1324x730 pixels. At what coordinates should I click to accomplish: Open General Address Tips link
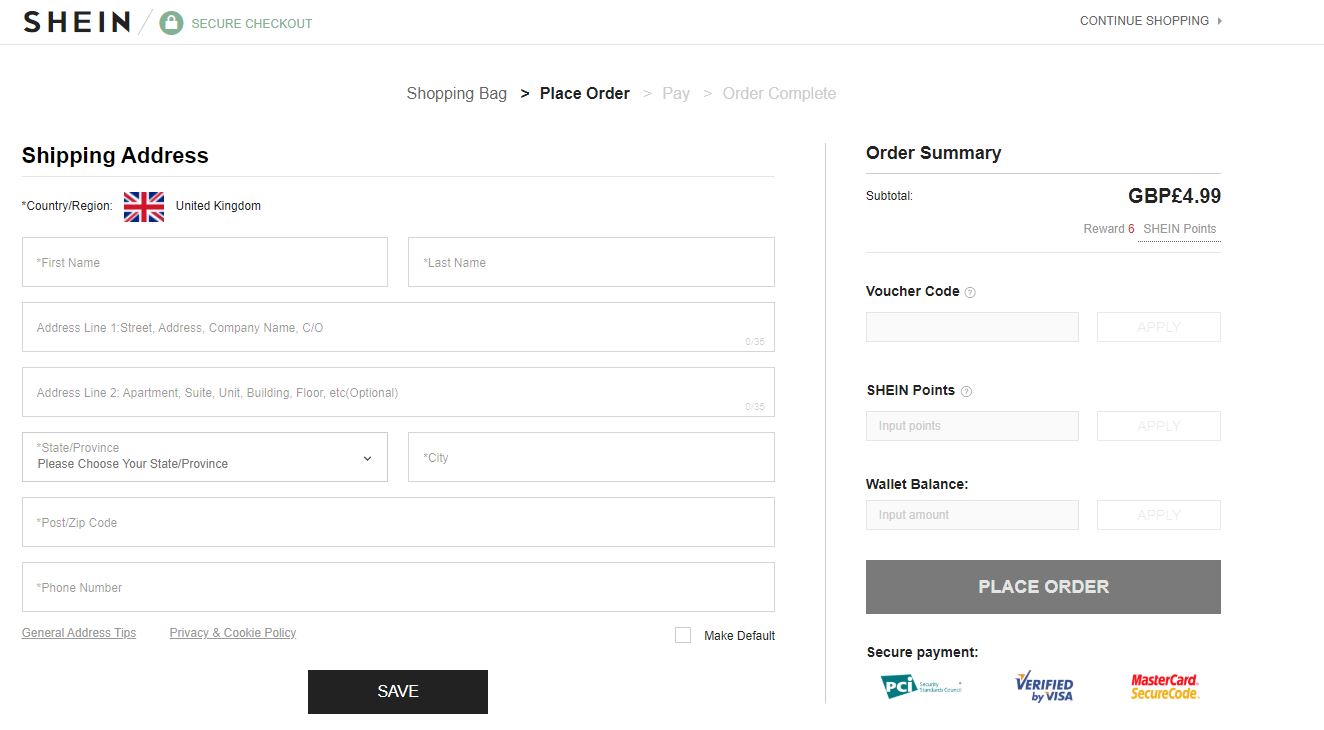pos(79,633)
